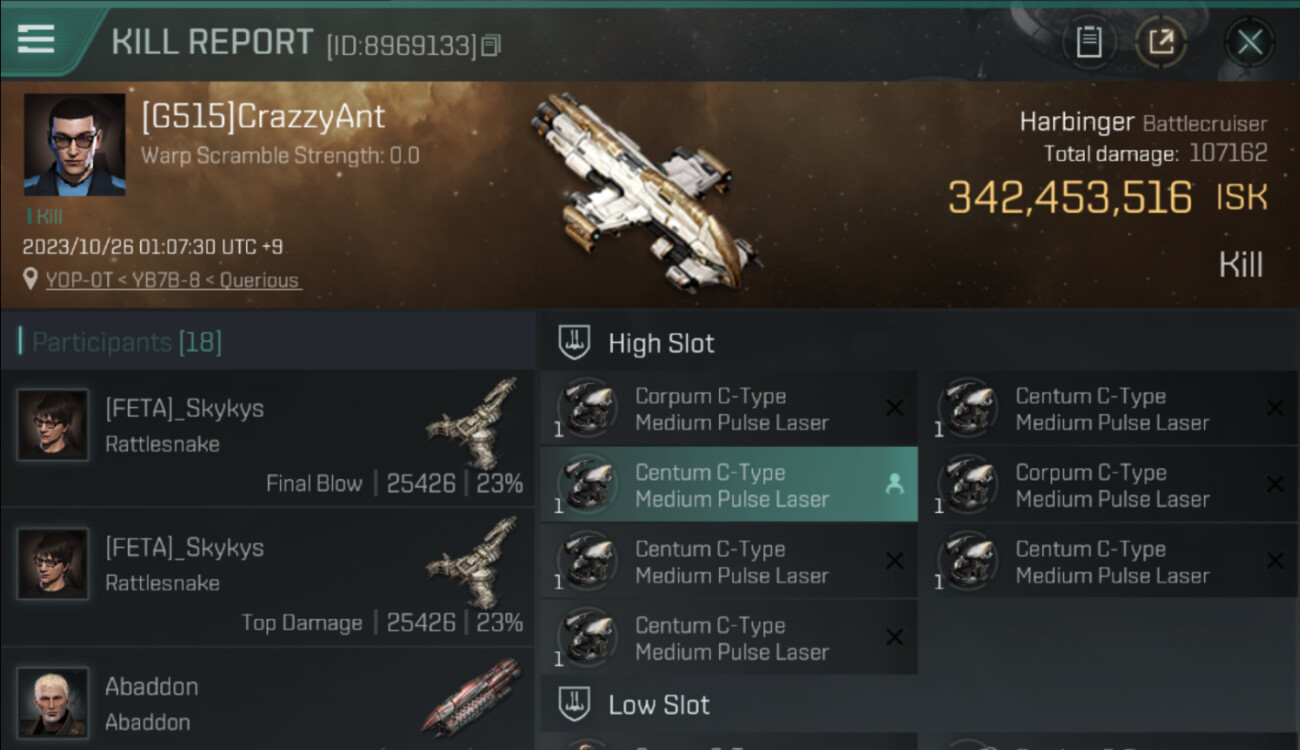Screen dimensions: 1300x750
Task: Click the X mark on the first Corpum laser
Action: pos(894,408)
